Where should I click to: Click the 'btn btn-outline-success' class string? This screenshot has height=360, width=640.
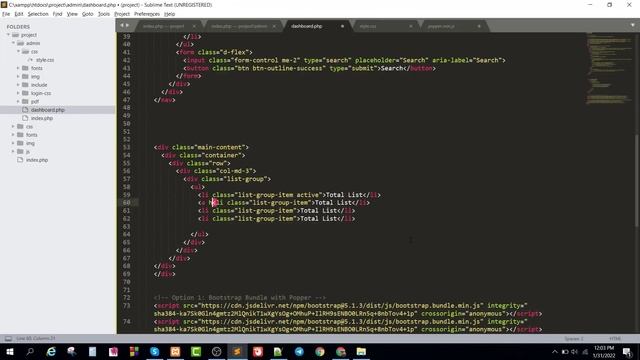[280, 68]
